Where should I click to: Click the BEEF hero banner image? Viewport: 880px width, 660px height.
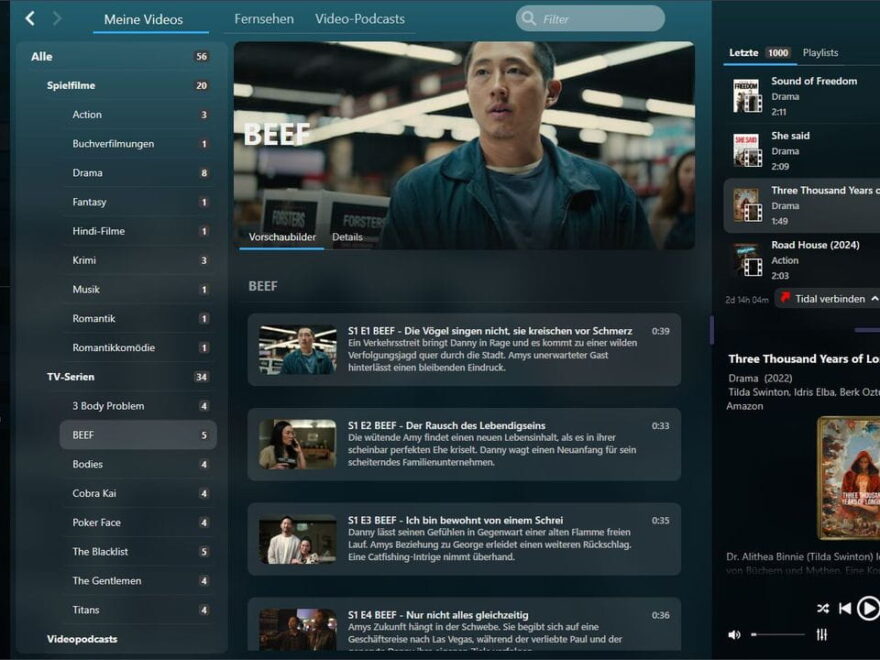pos(464,145)
